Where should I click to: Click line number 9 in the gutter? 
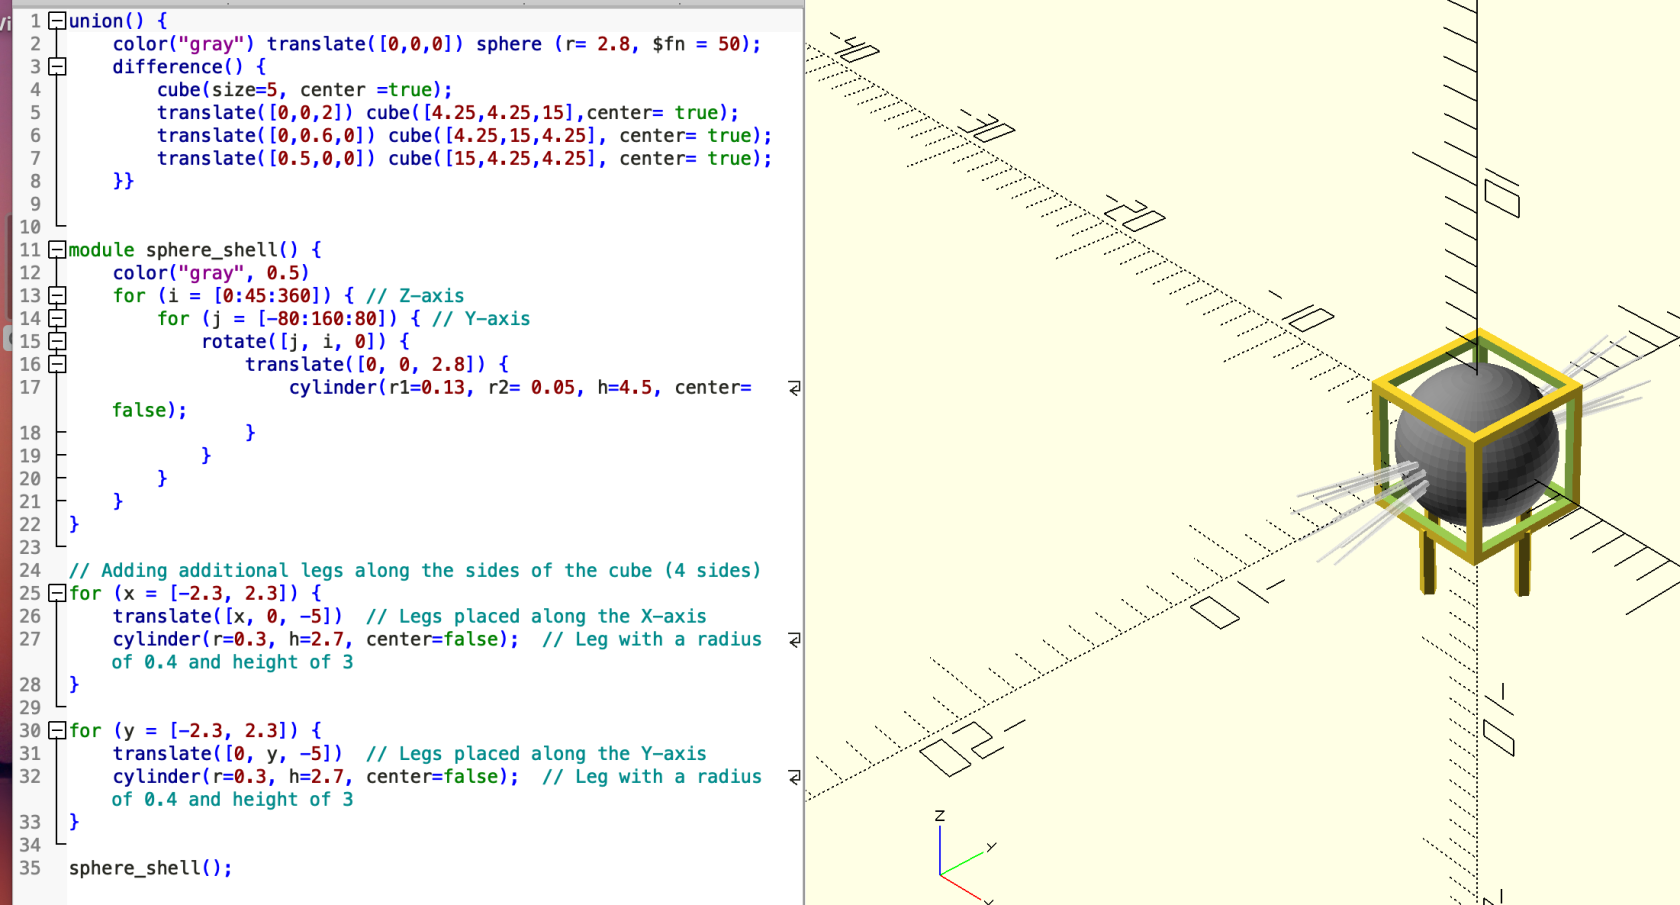click(x=35, y=204)
